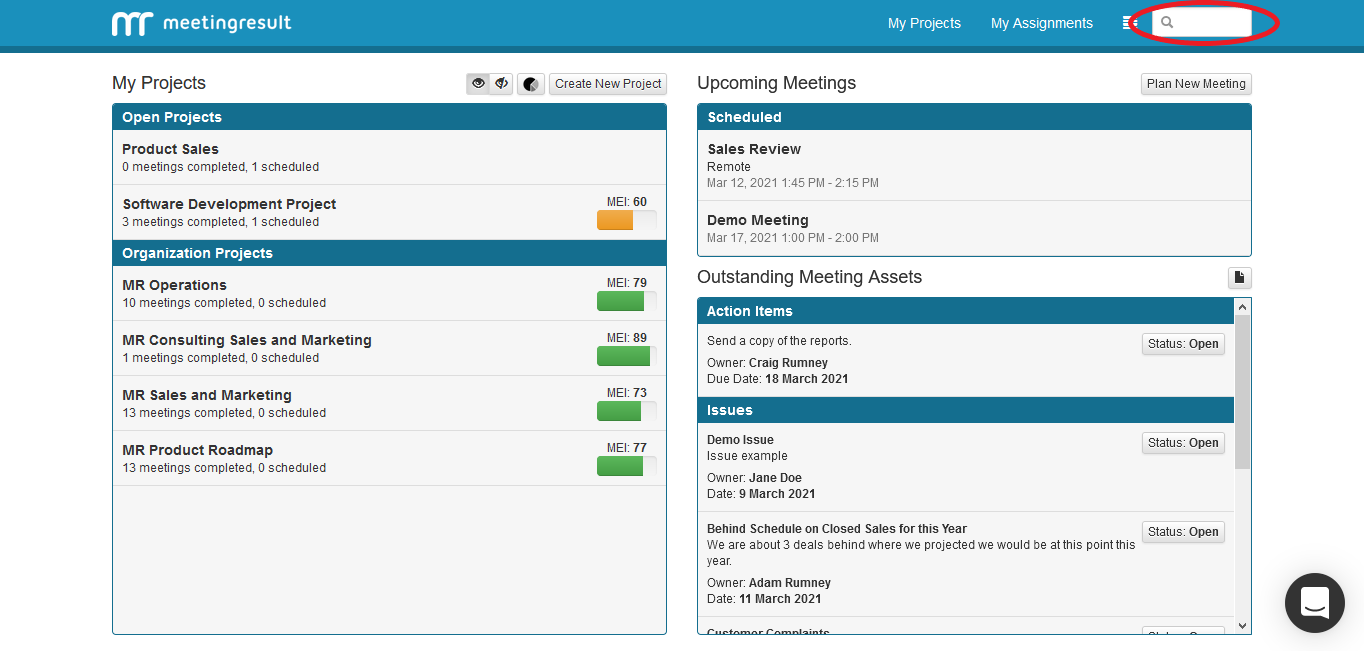
Task: Open the MR Operations project
Action: (x=174, y=285)
